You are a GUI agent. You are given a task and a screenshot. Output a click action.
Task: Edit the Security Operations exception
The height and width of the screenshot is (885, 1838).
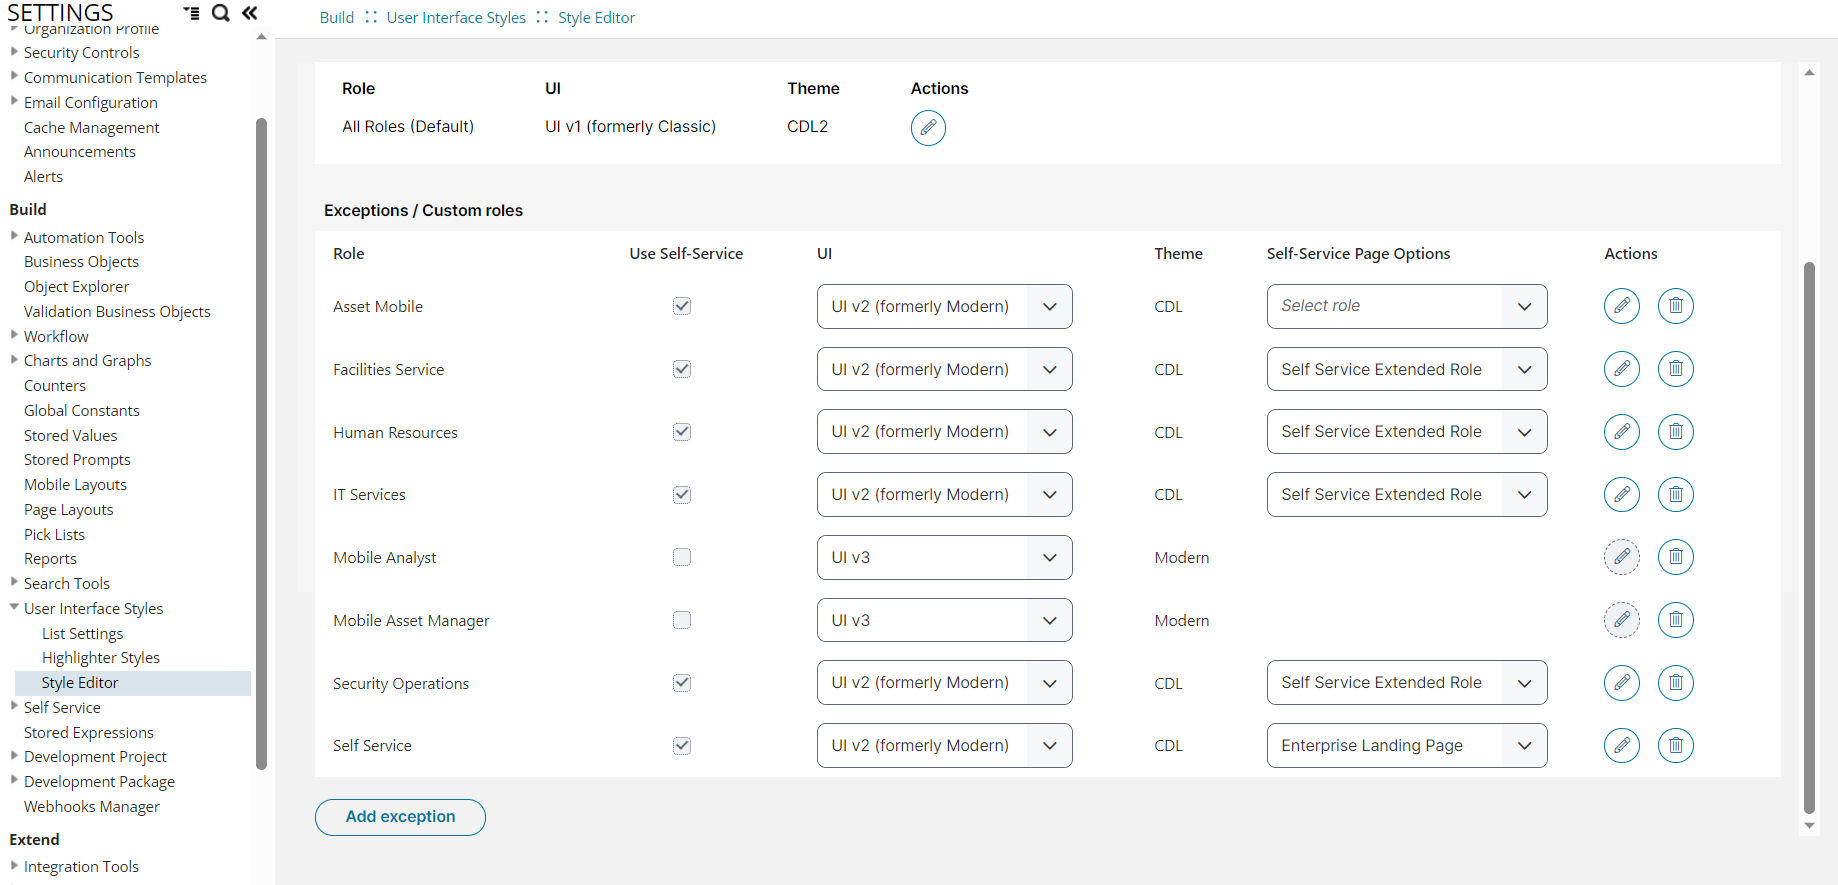coord(1621,683)
